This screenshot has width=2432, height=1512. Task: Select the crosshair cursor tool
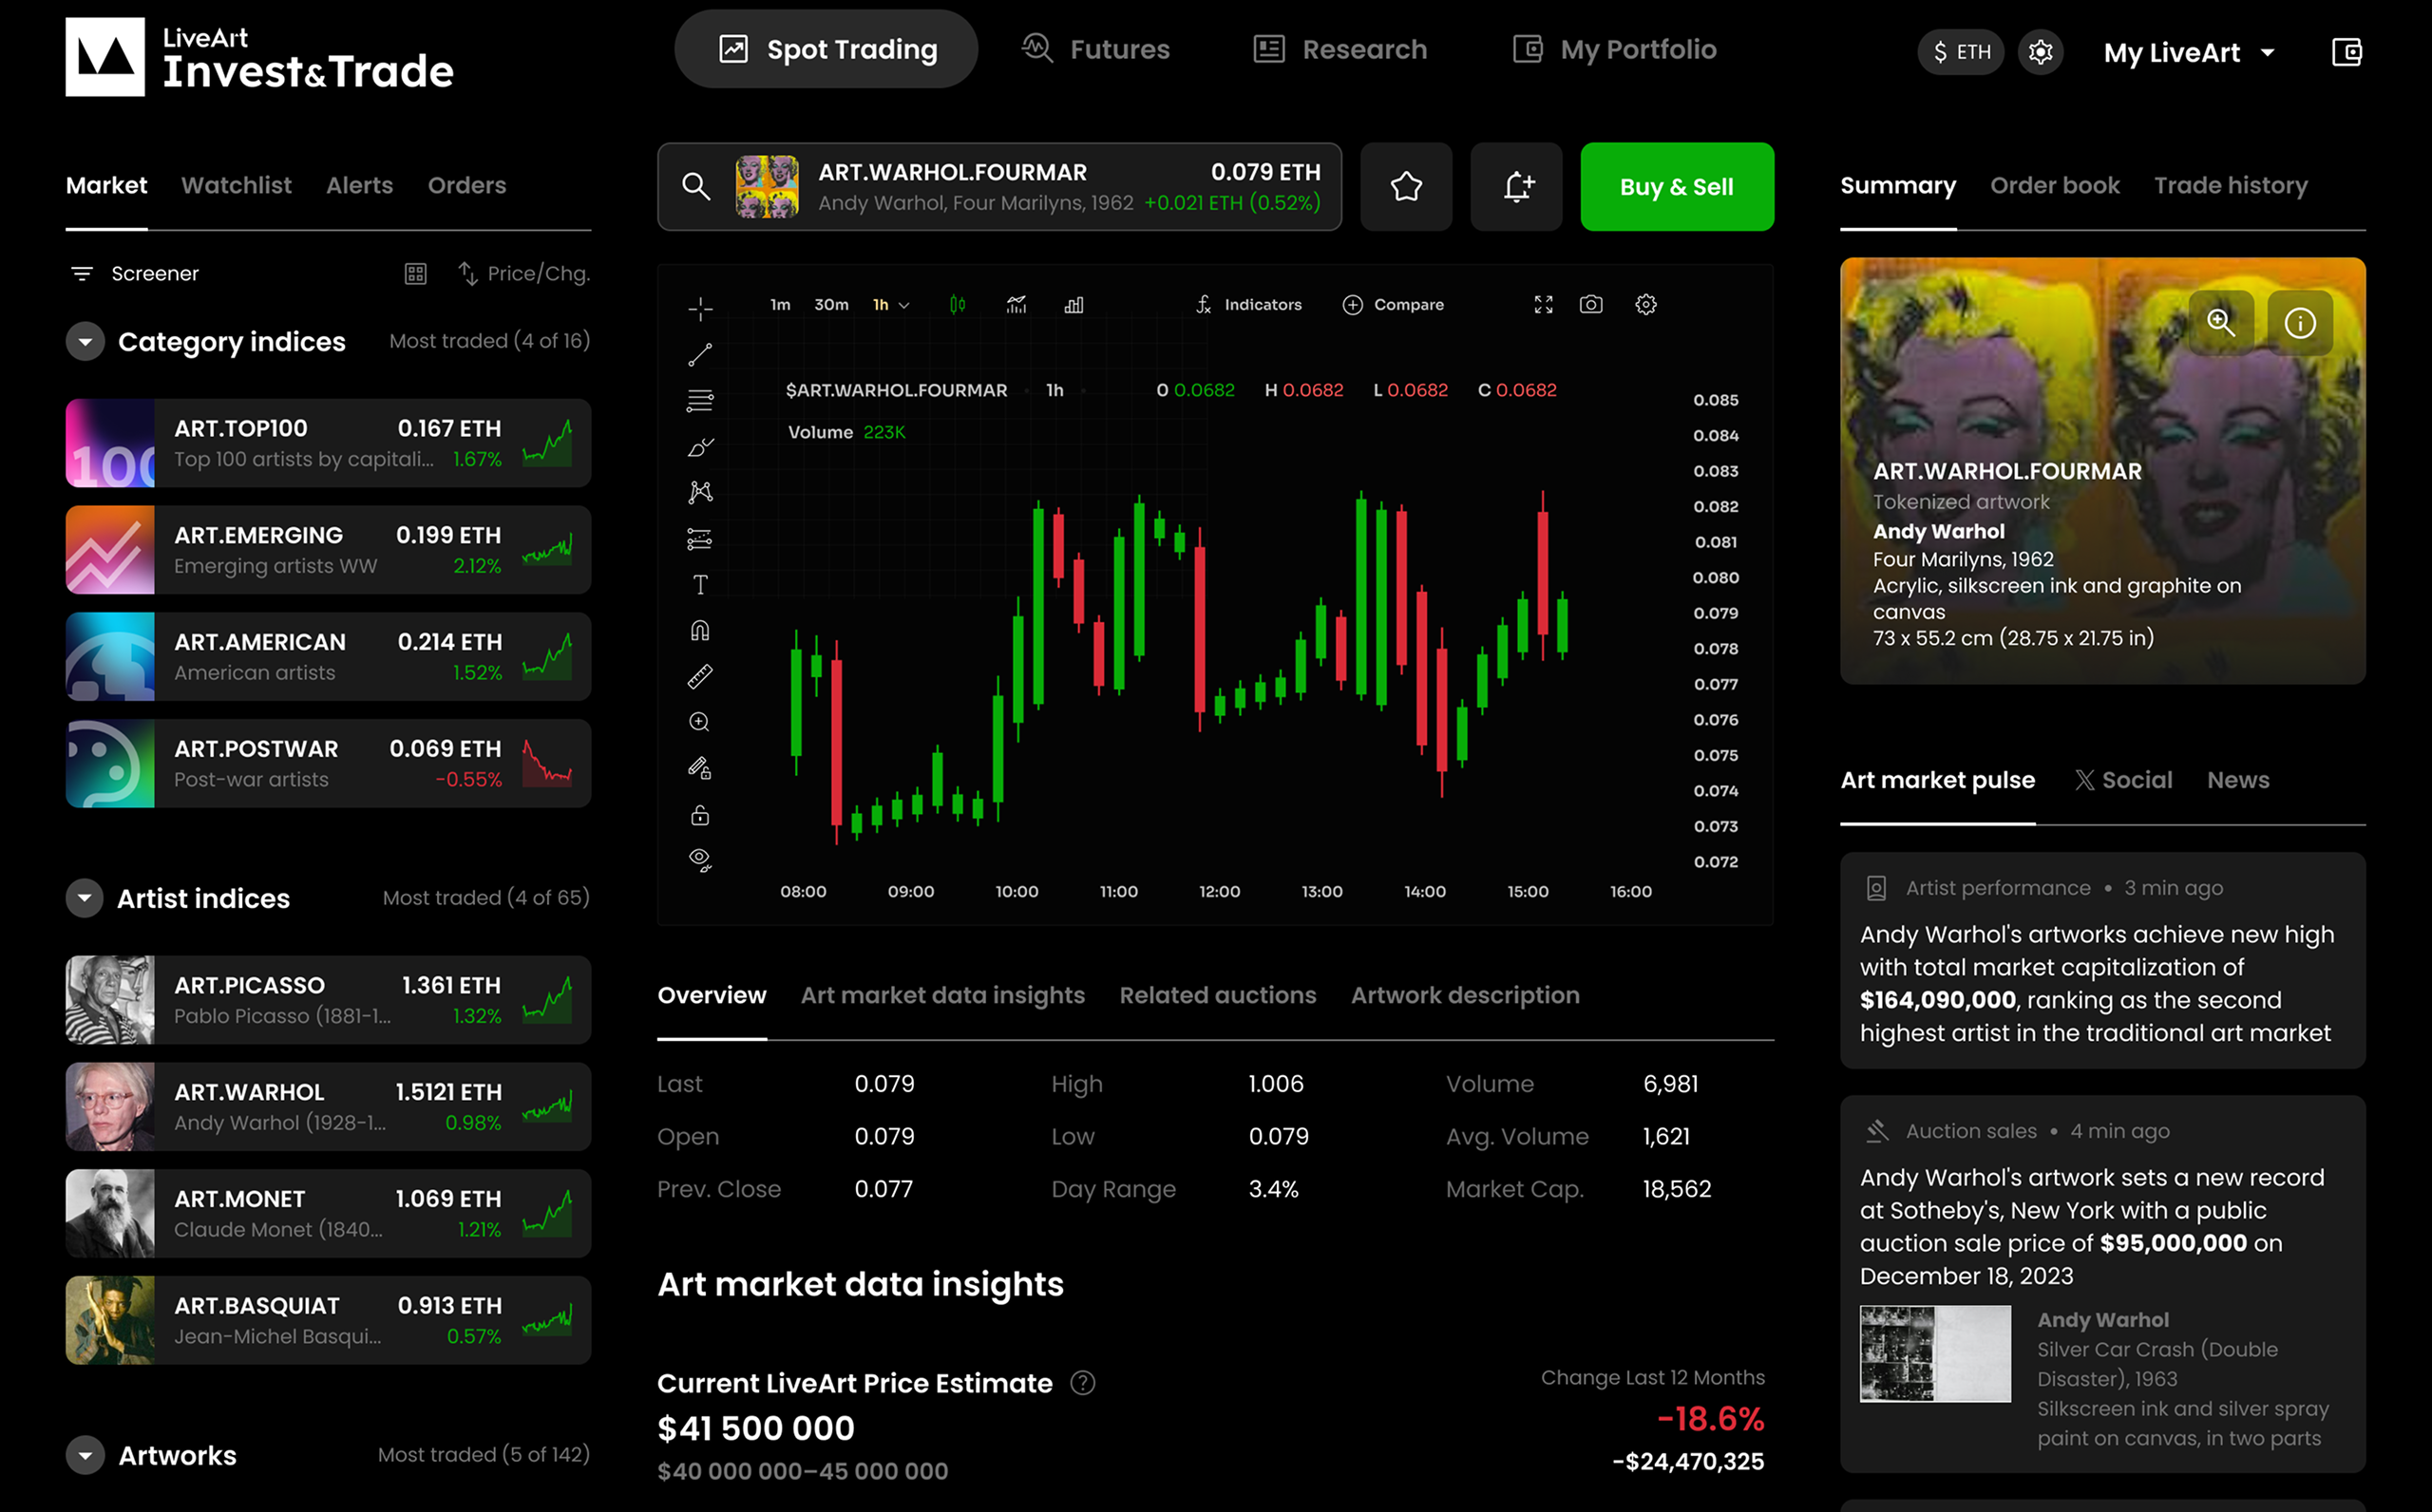click(x=700, y=308)
